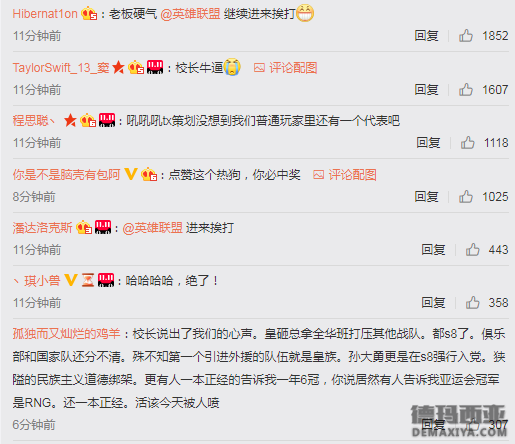Click thumbs-up on the comment with 1118 likes
This screenshot has height=444, width=515.
[x=468, y=143]
